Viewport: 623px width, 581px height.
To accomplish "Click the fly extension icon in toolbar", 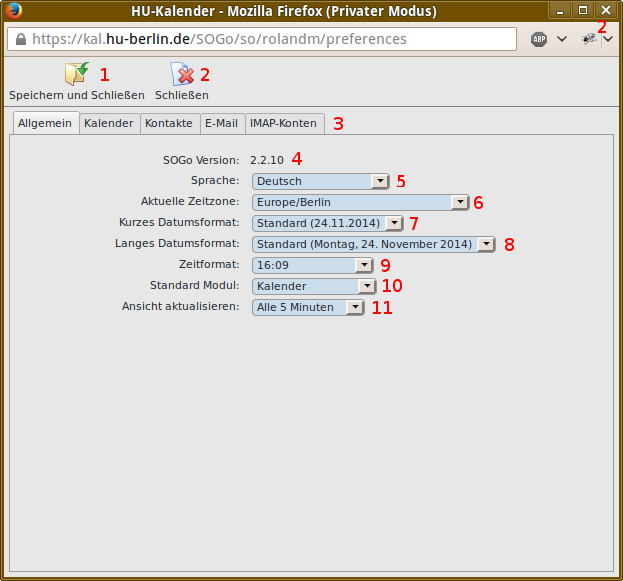I will 589,39.
